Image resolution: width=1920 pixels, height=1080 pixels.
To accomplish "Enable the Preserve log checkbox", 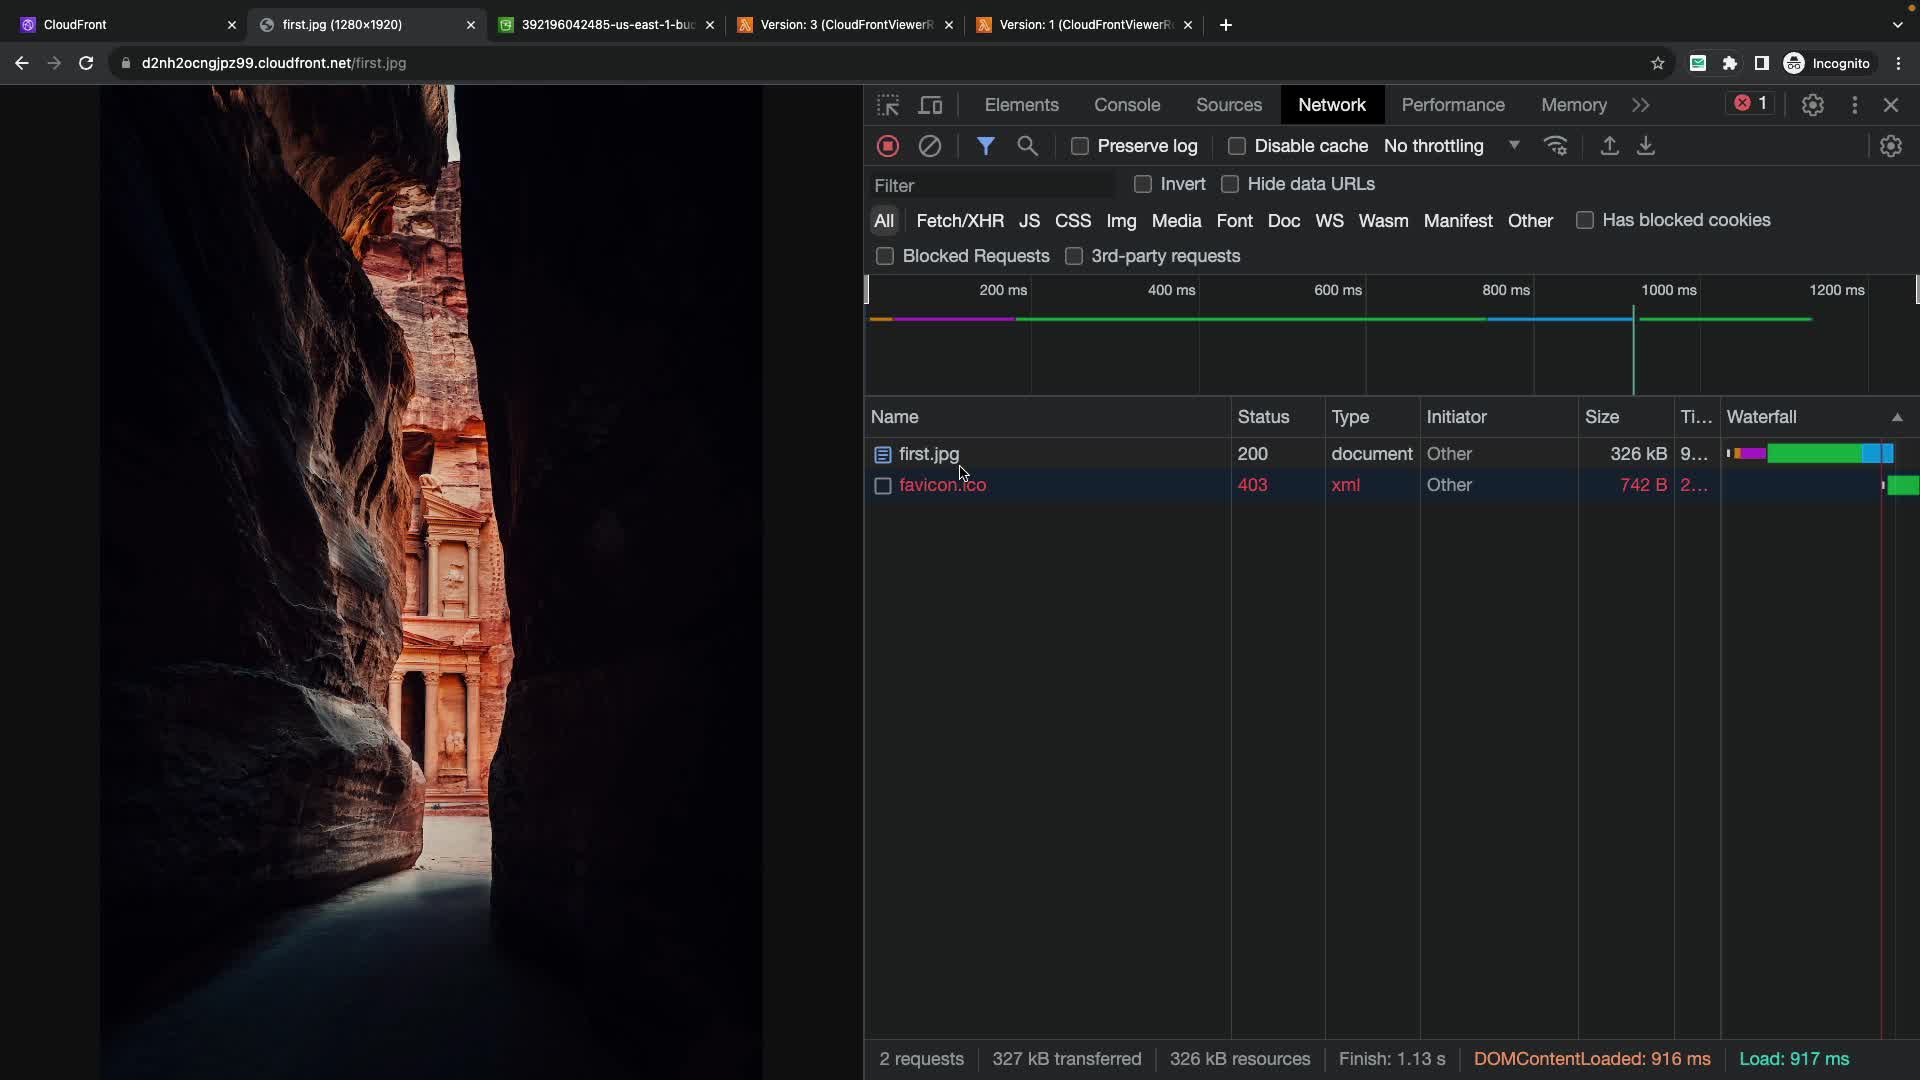I will [1080, 146].
